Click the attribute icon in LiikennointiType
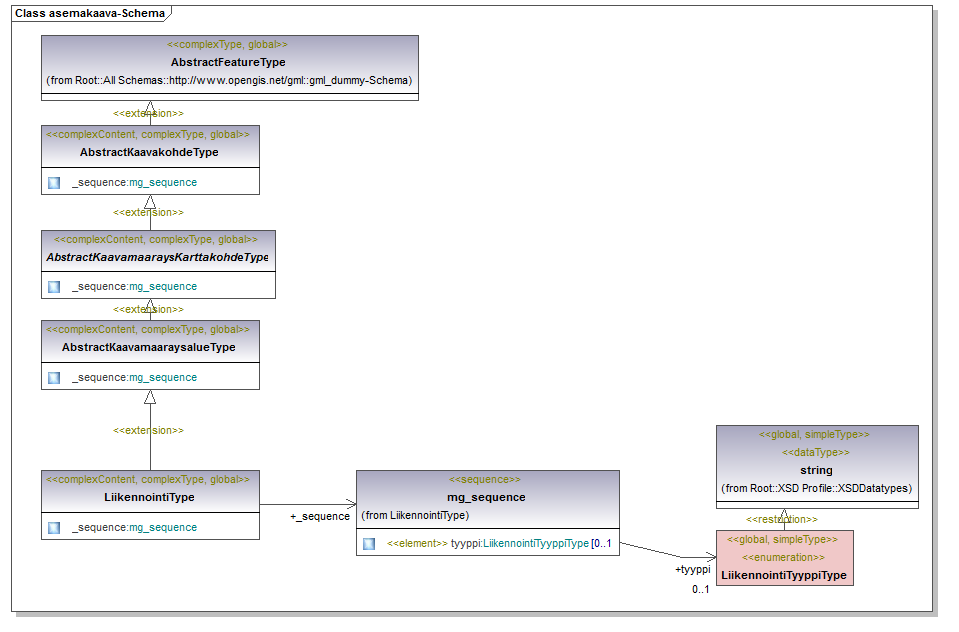Viewport: 959px width, 632px height. tap(54, 528)
